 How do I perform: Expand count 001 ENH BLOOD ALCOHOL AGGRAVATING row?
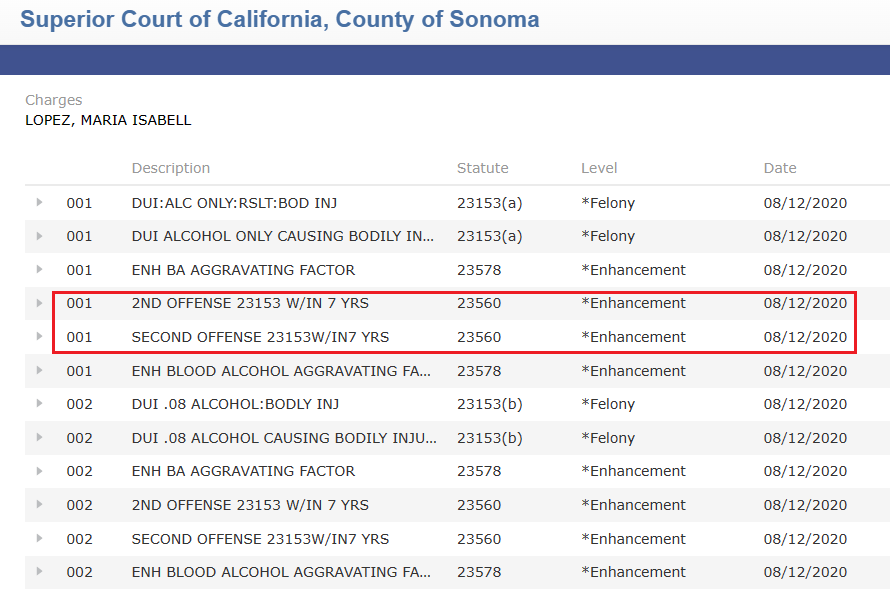tap(40, 371)
